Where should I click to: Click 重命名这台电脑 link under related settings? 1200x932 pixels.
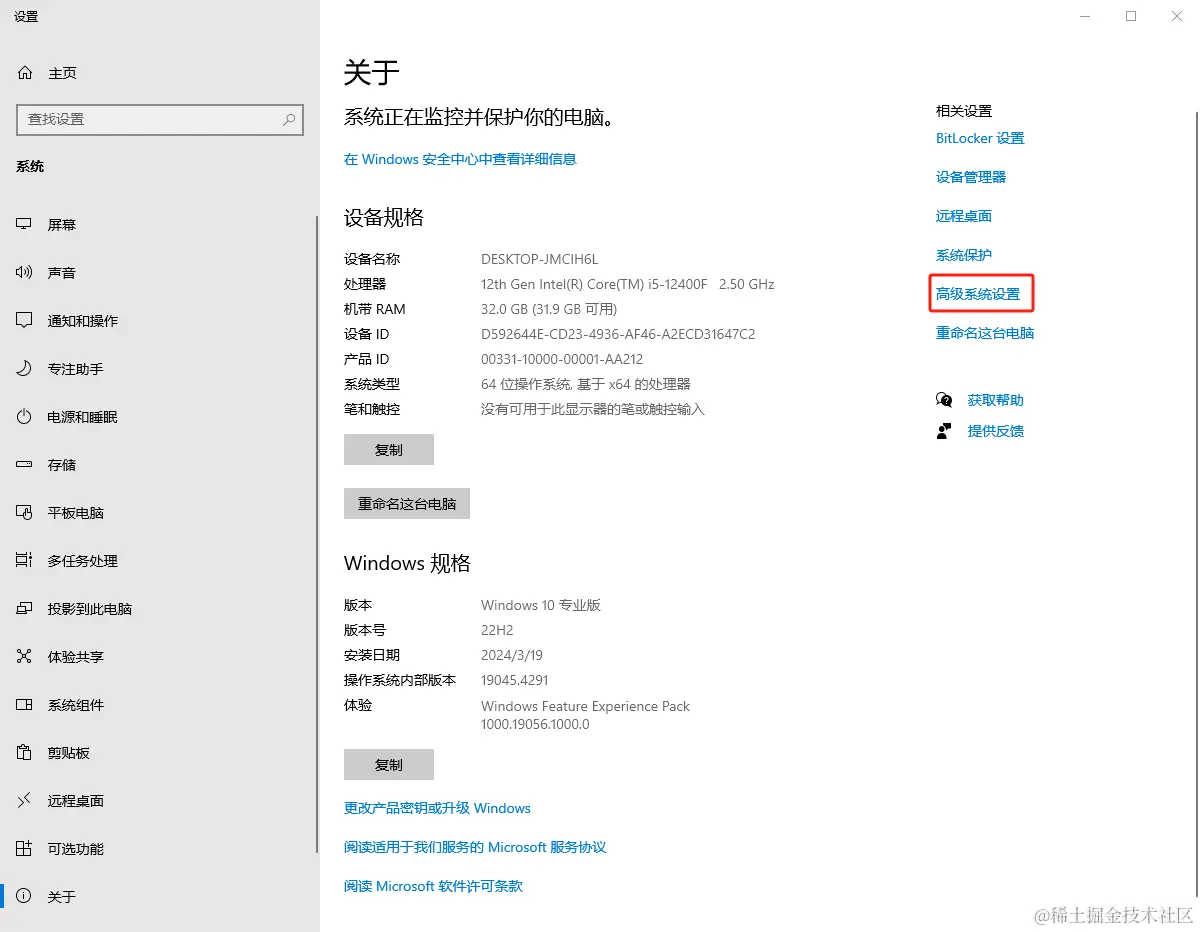[985, 333]
